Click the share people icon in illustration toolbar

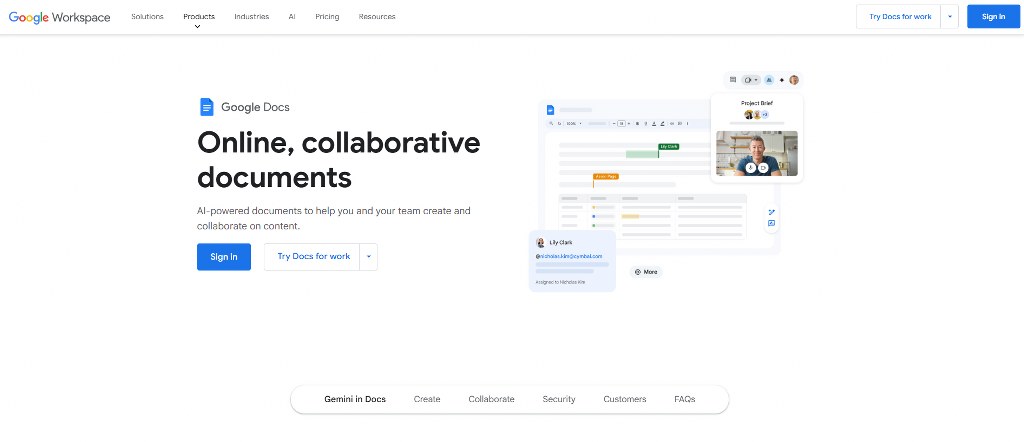[x=769, y=80]
